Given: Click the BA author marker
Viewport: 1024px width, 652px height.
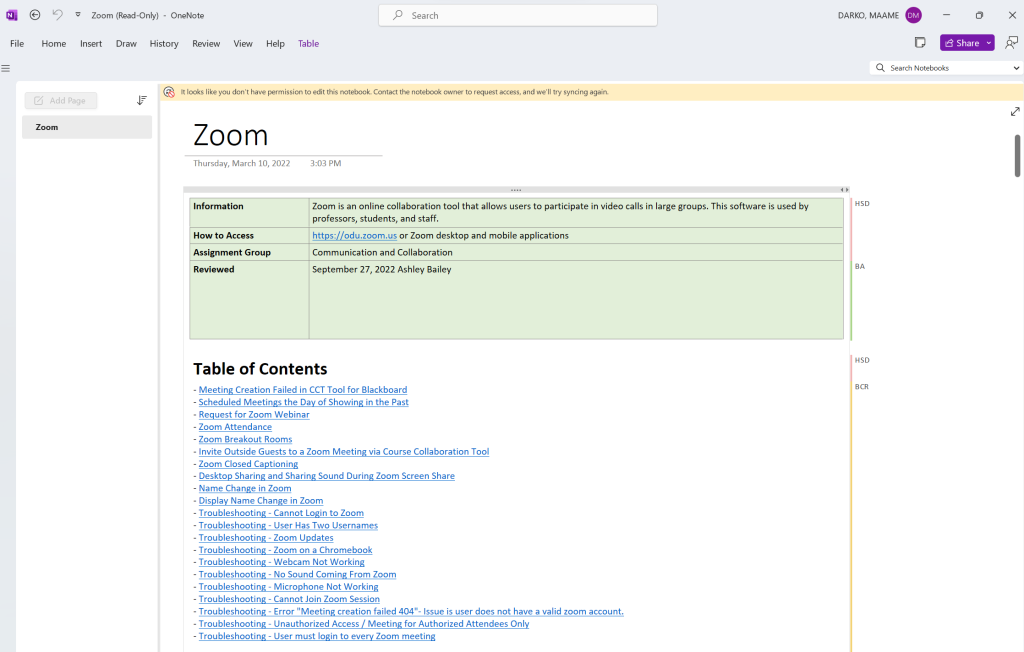Looking at the screenshot, I should (859, 267).
